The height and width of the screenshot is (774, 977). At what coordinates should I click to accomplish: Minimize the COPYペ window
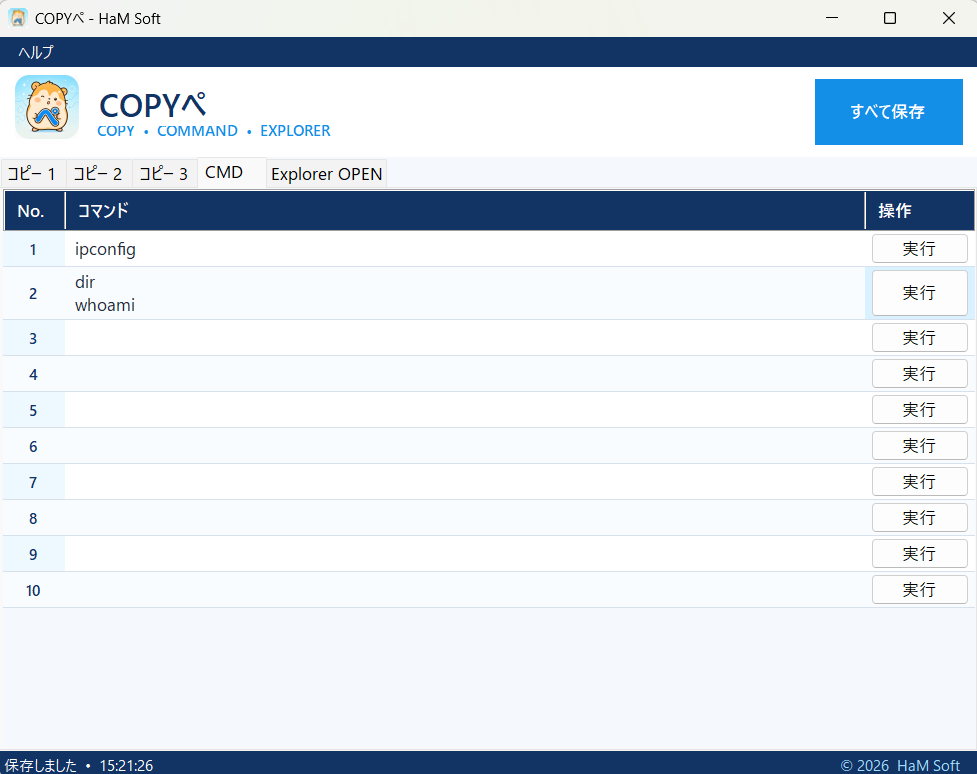[832, 18]
